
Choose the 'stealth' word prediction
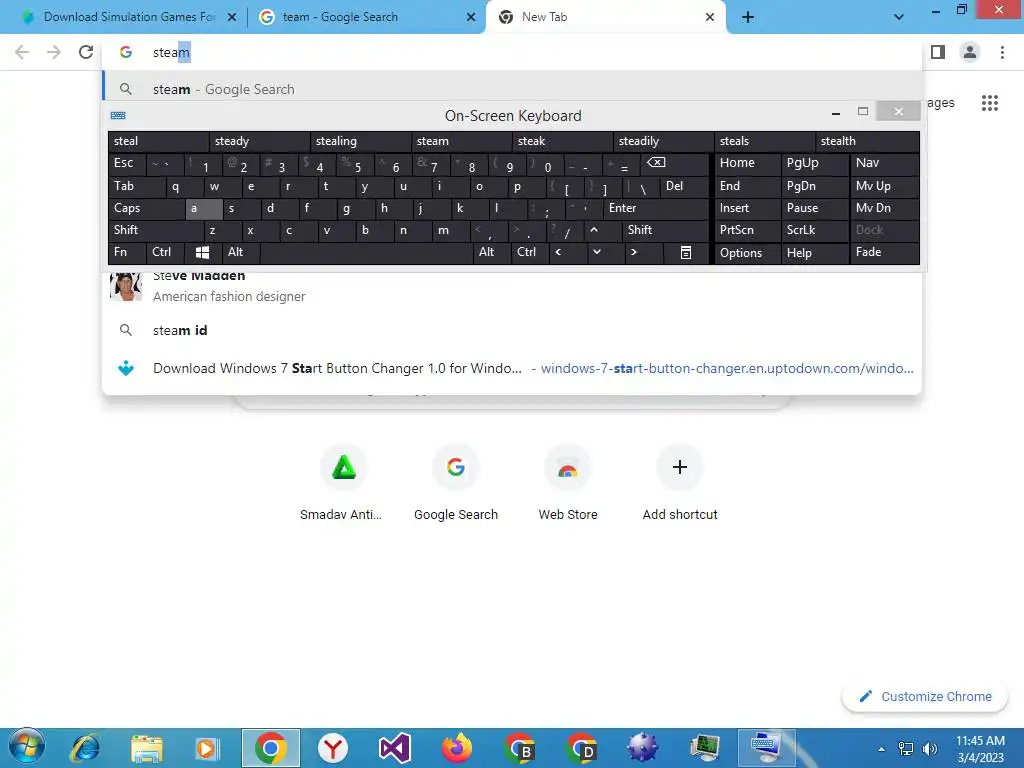(867, 141)
